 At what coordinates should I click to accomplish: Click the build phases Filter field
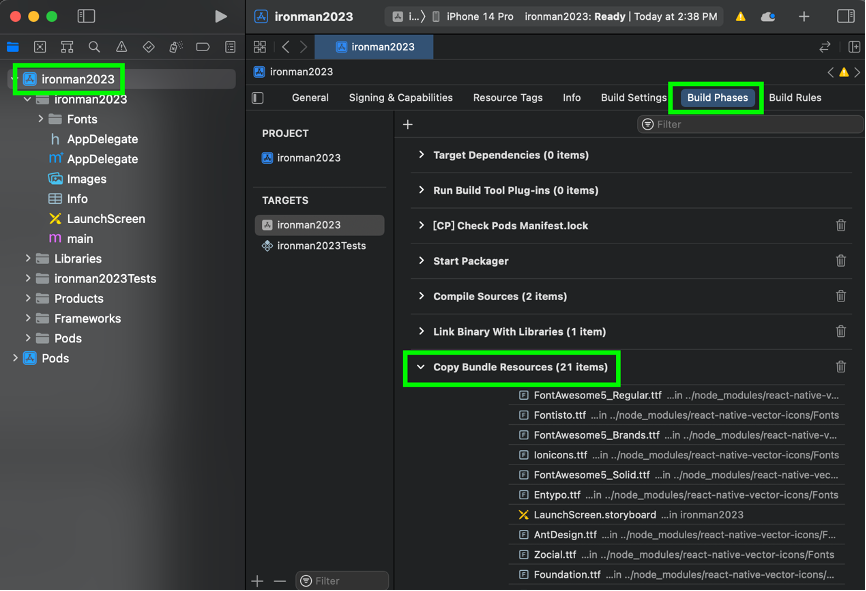coord(749,124)
